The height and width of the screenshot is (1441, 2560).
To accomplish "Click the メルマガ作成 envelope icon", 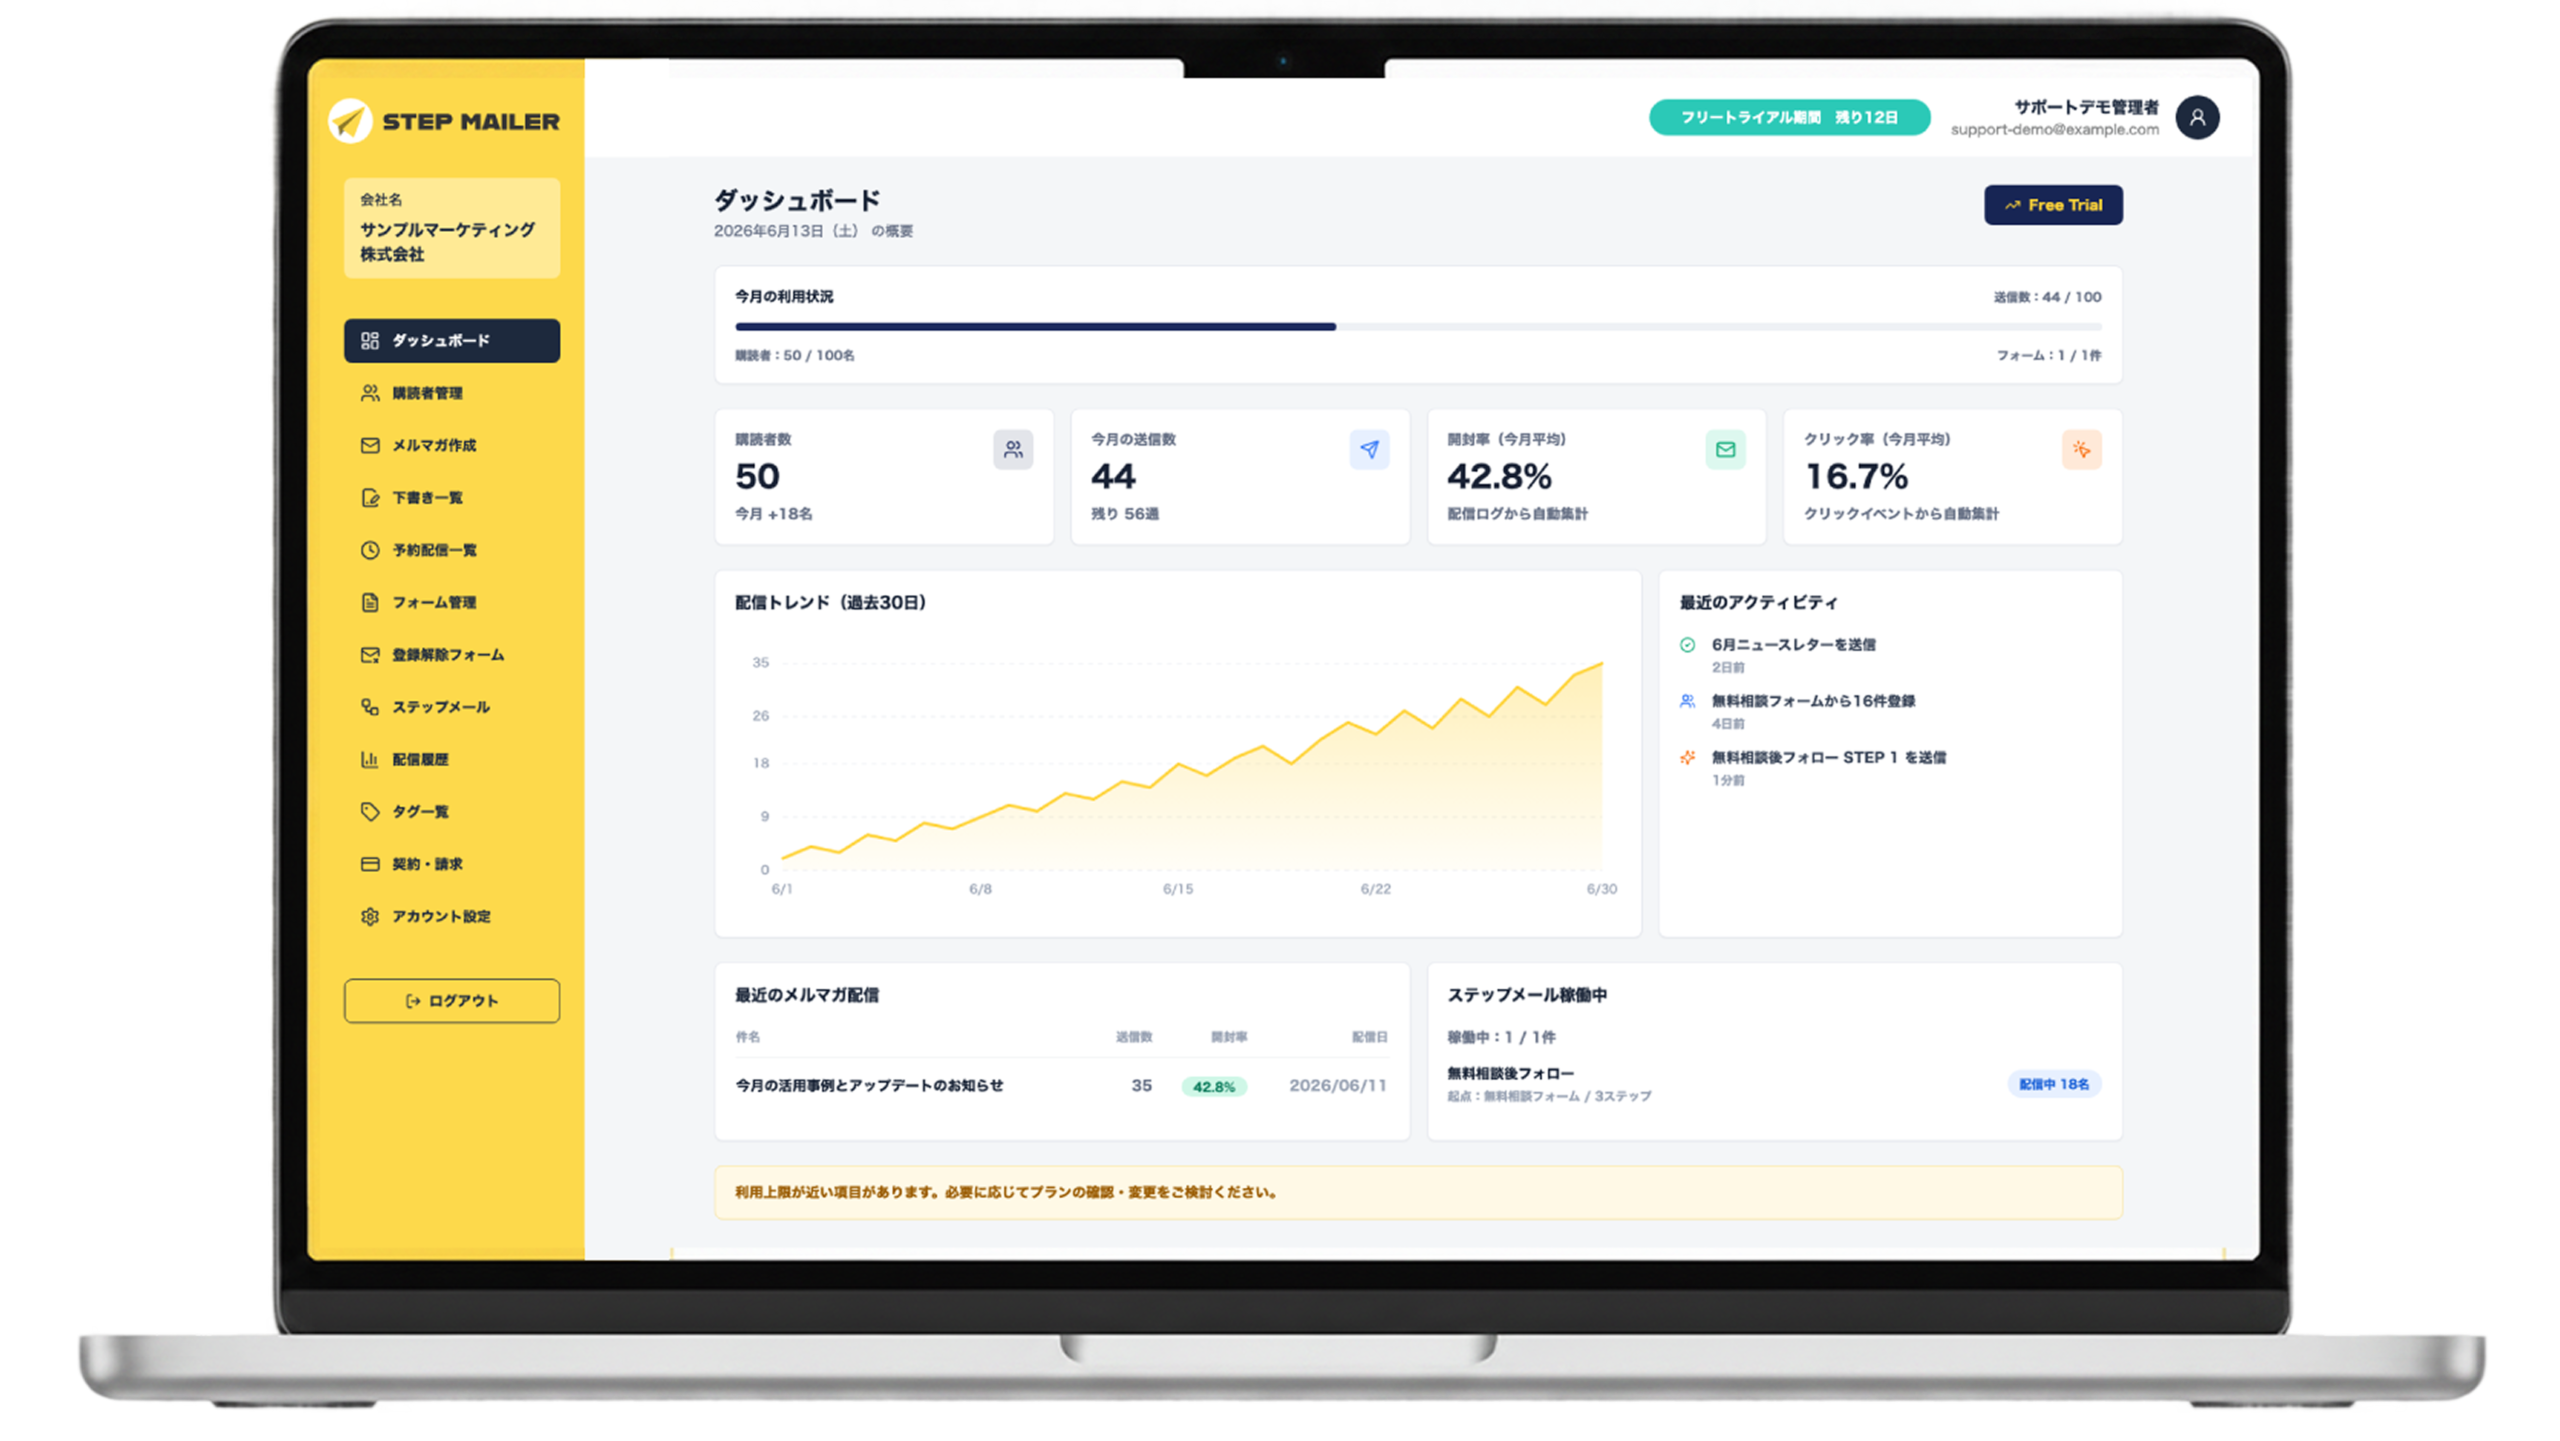I will tap(370, 445).
